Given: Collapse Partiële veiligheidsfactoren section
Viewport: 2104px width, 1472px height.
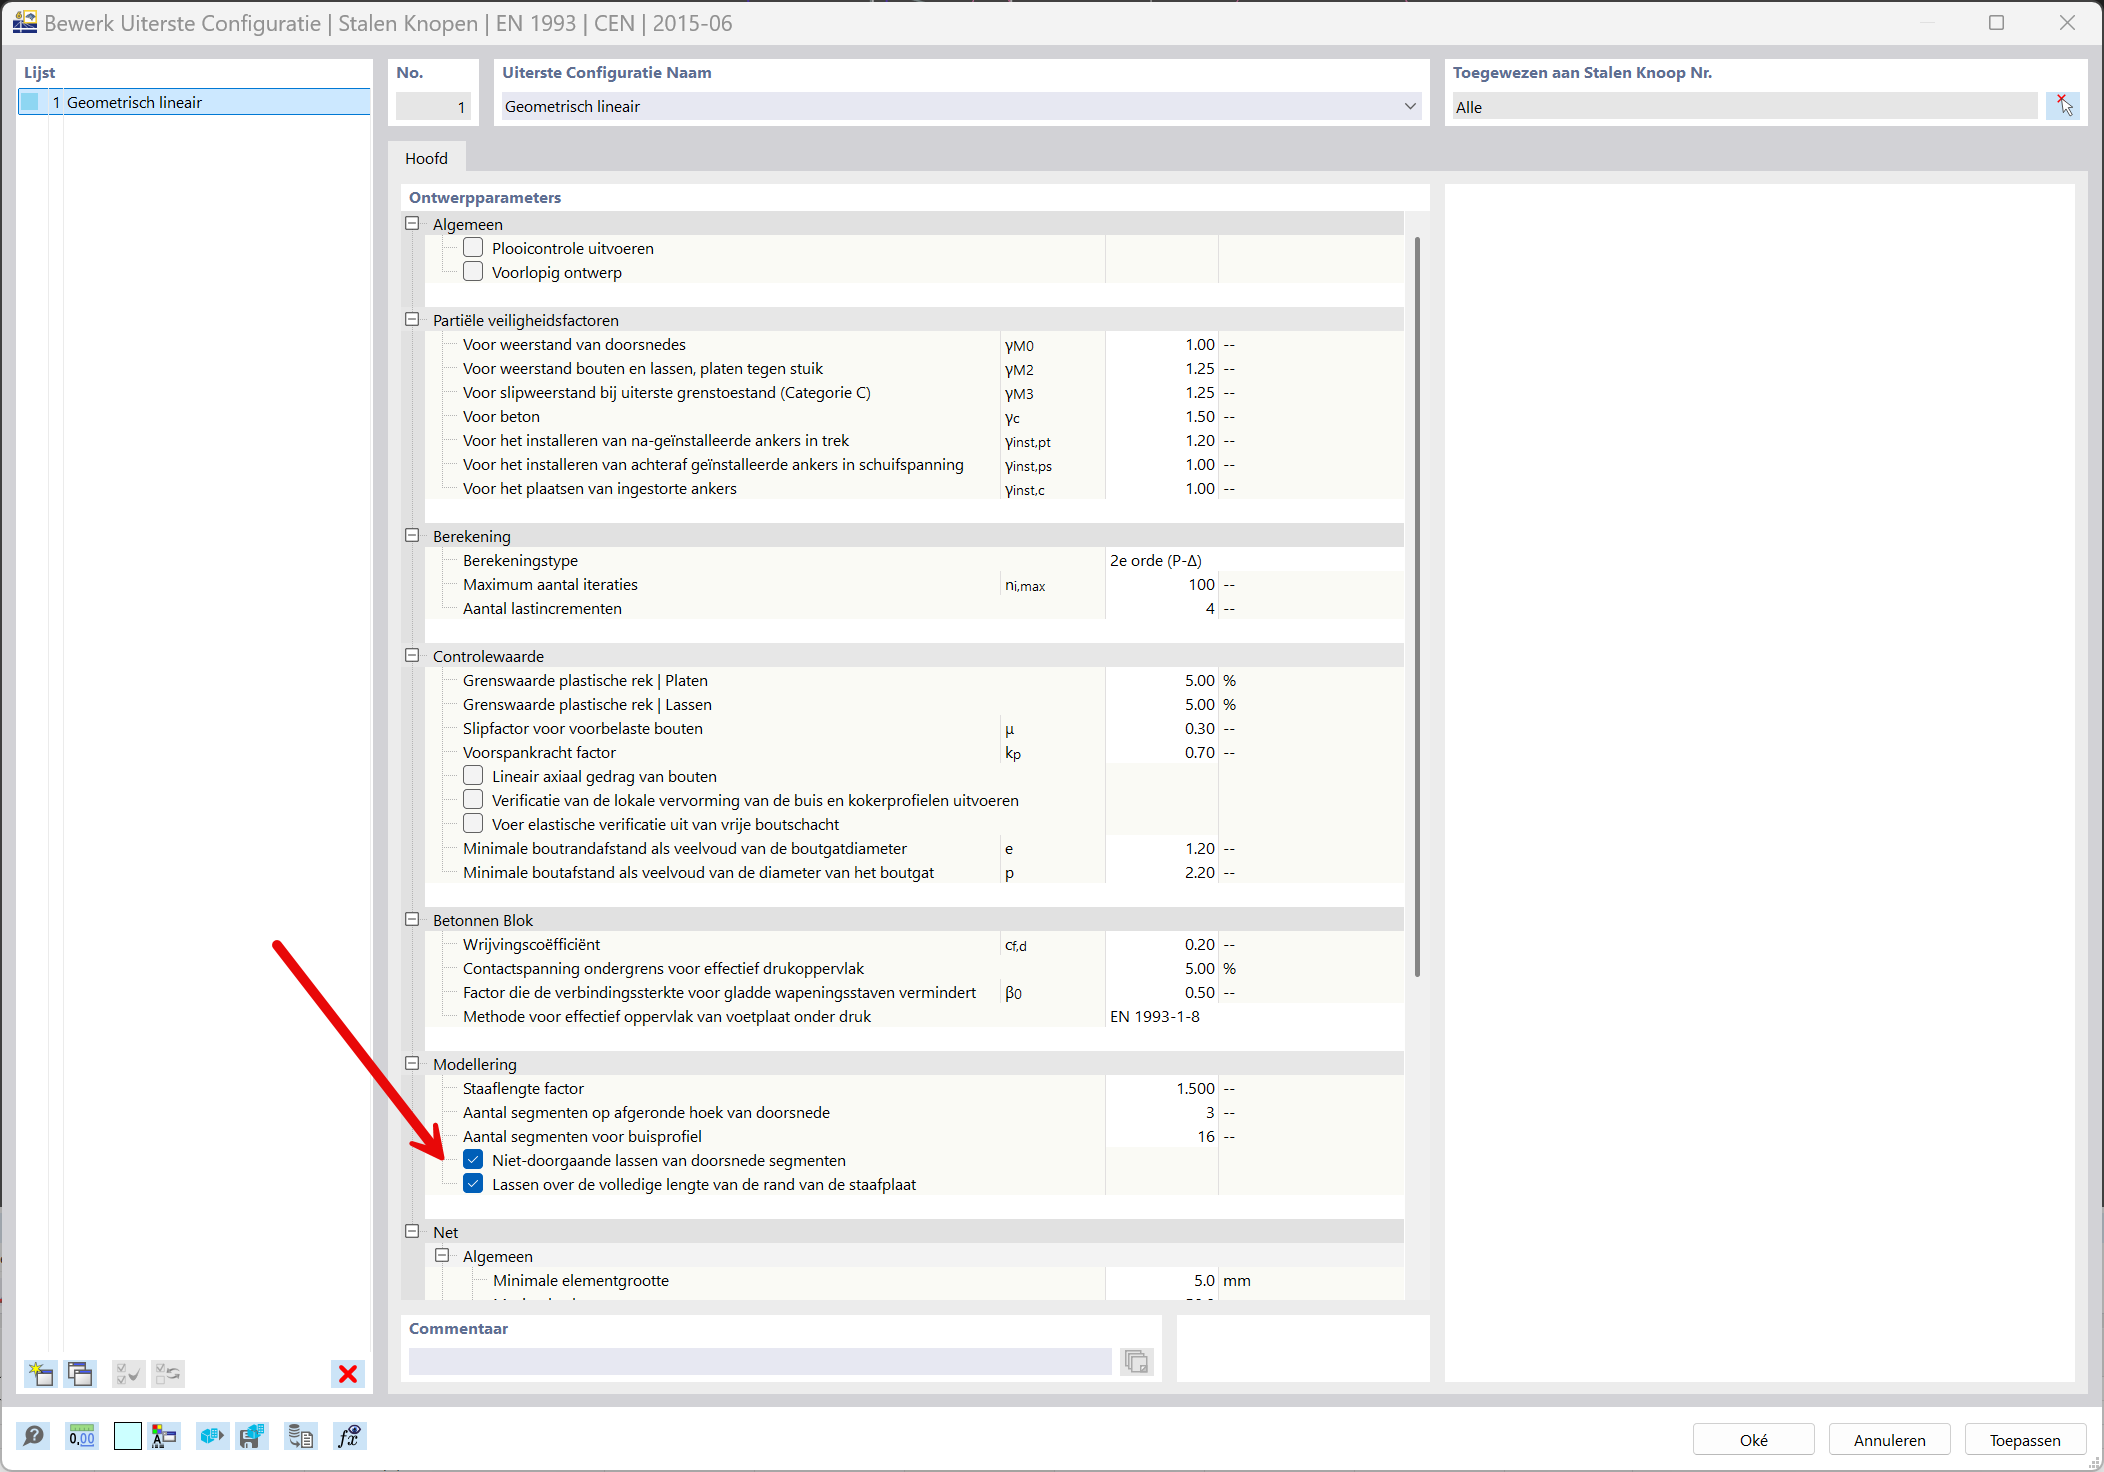Looking at the screenshot, I should [x=412, y=319].
